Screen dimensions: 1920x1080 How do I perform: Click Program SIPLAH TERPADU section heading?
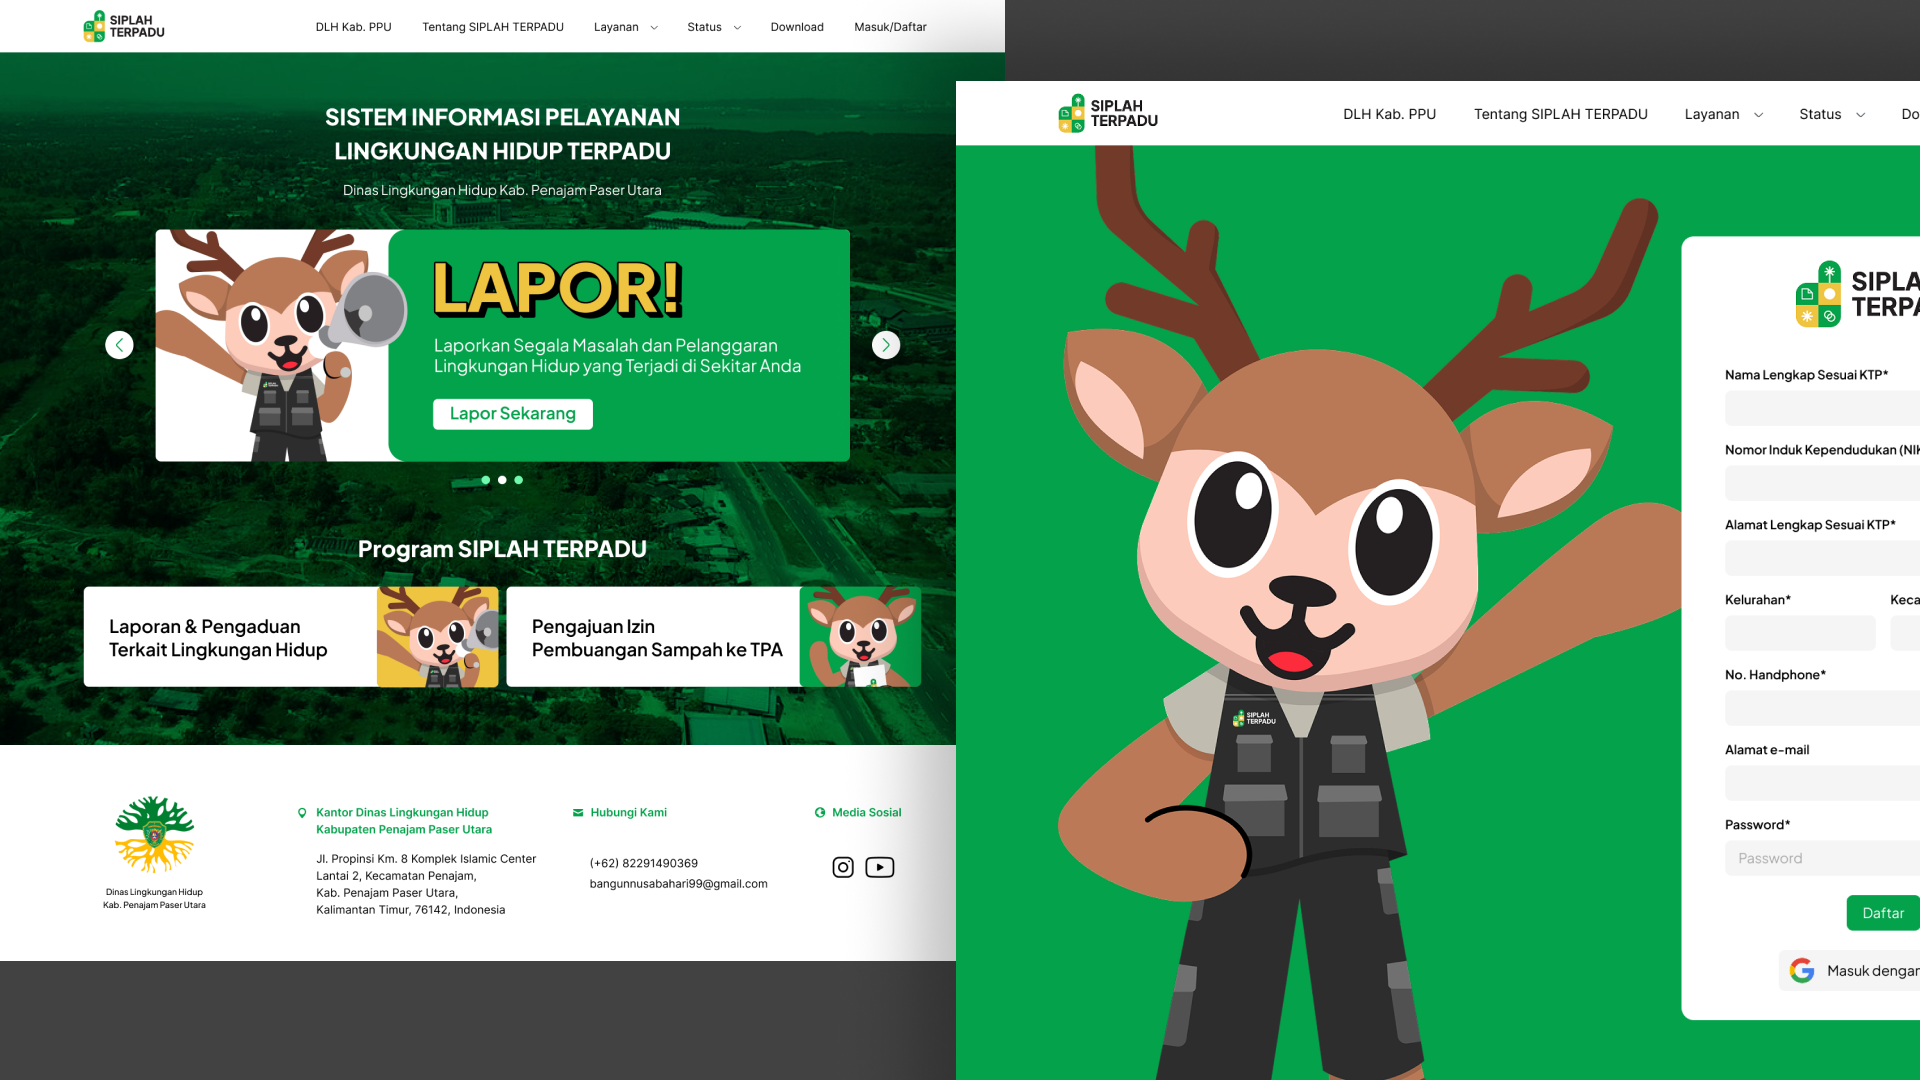click(x=502, y=549)
